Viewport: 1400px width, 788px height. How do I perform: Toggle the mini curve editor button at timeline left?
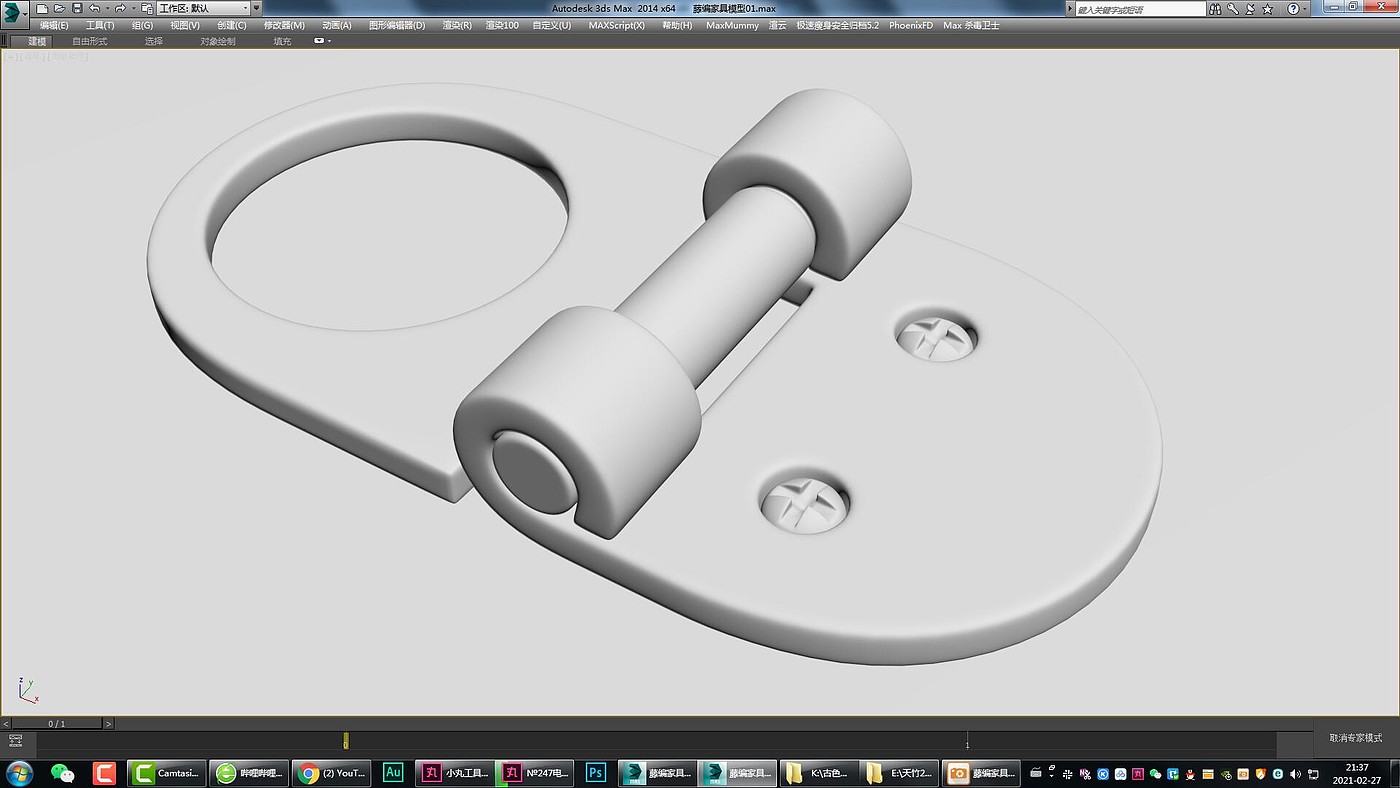[x=15, y=741]
